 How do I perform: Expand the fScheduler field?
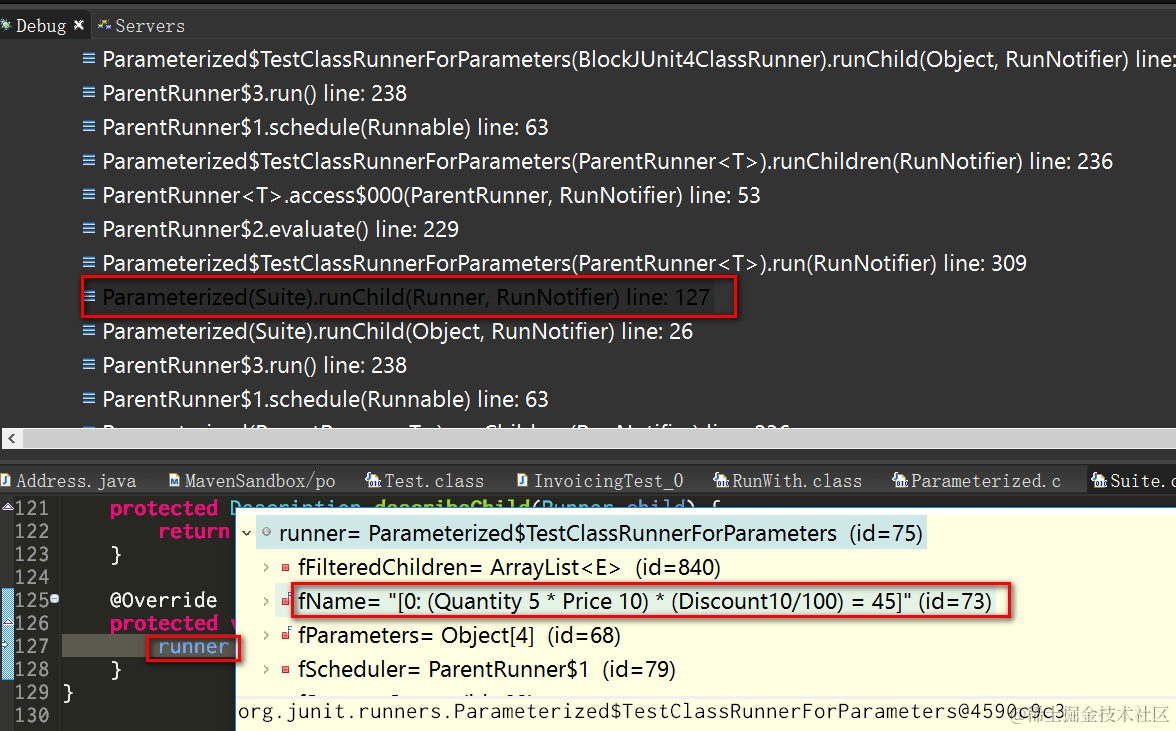pos(266,670)
